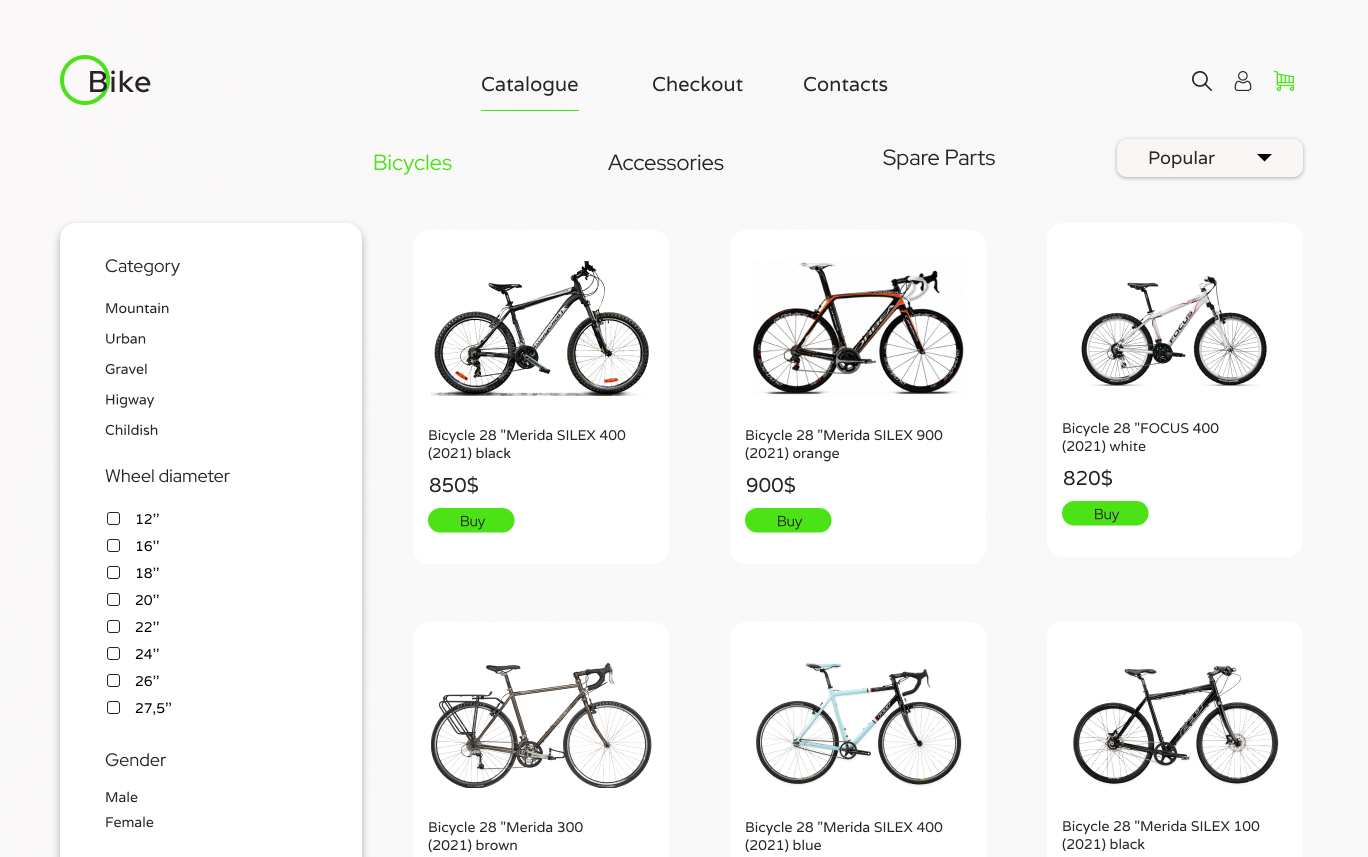The width and height of the screenshot is (1368, 857).
Task: Open the green shopping cart icon
Action: (1285, 81)
